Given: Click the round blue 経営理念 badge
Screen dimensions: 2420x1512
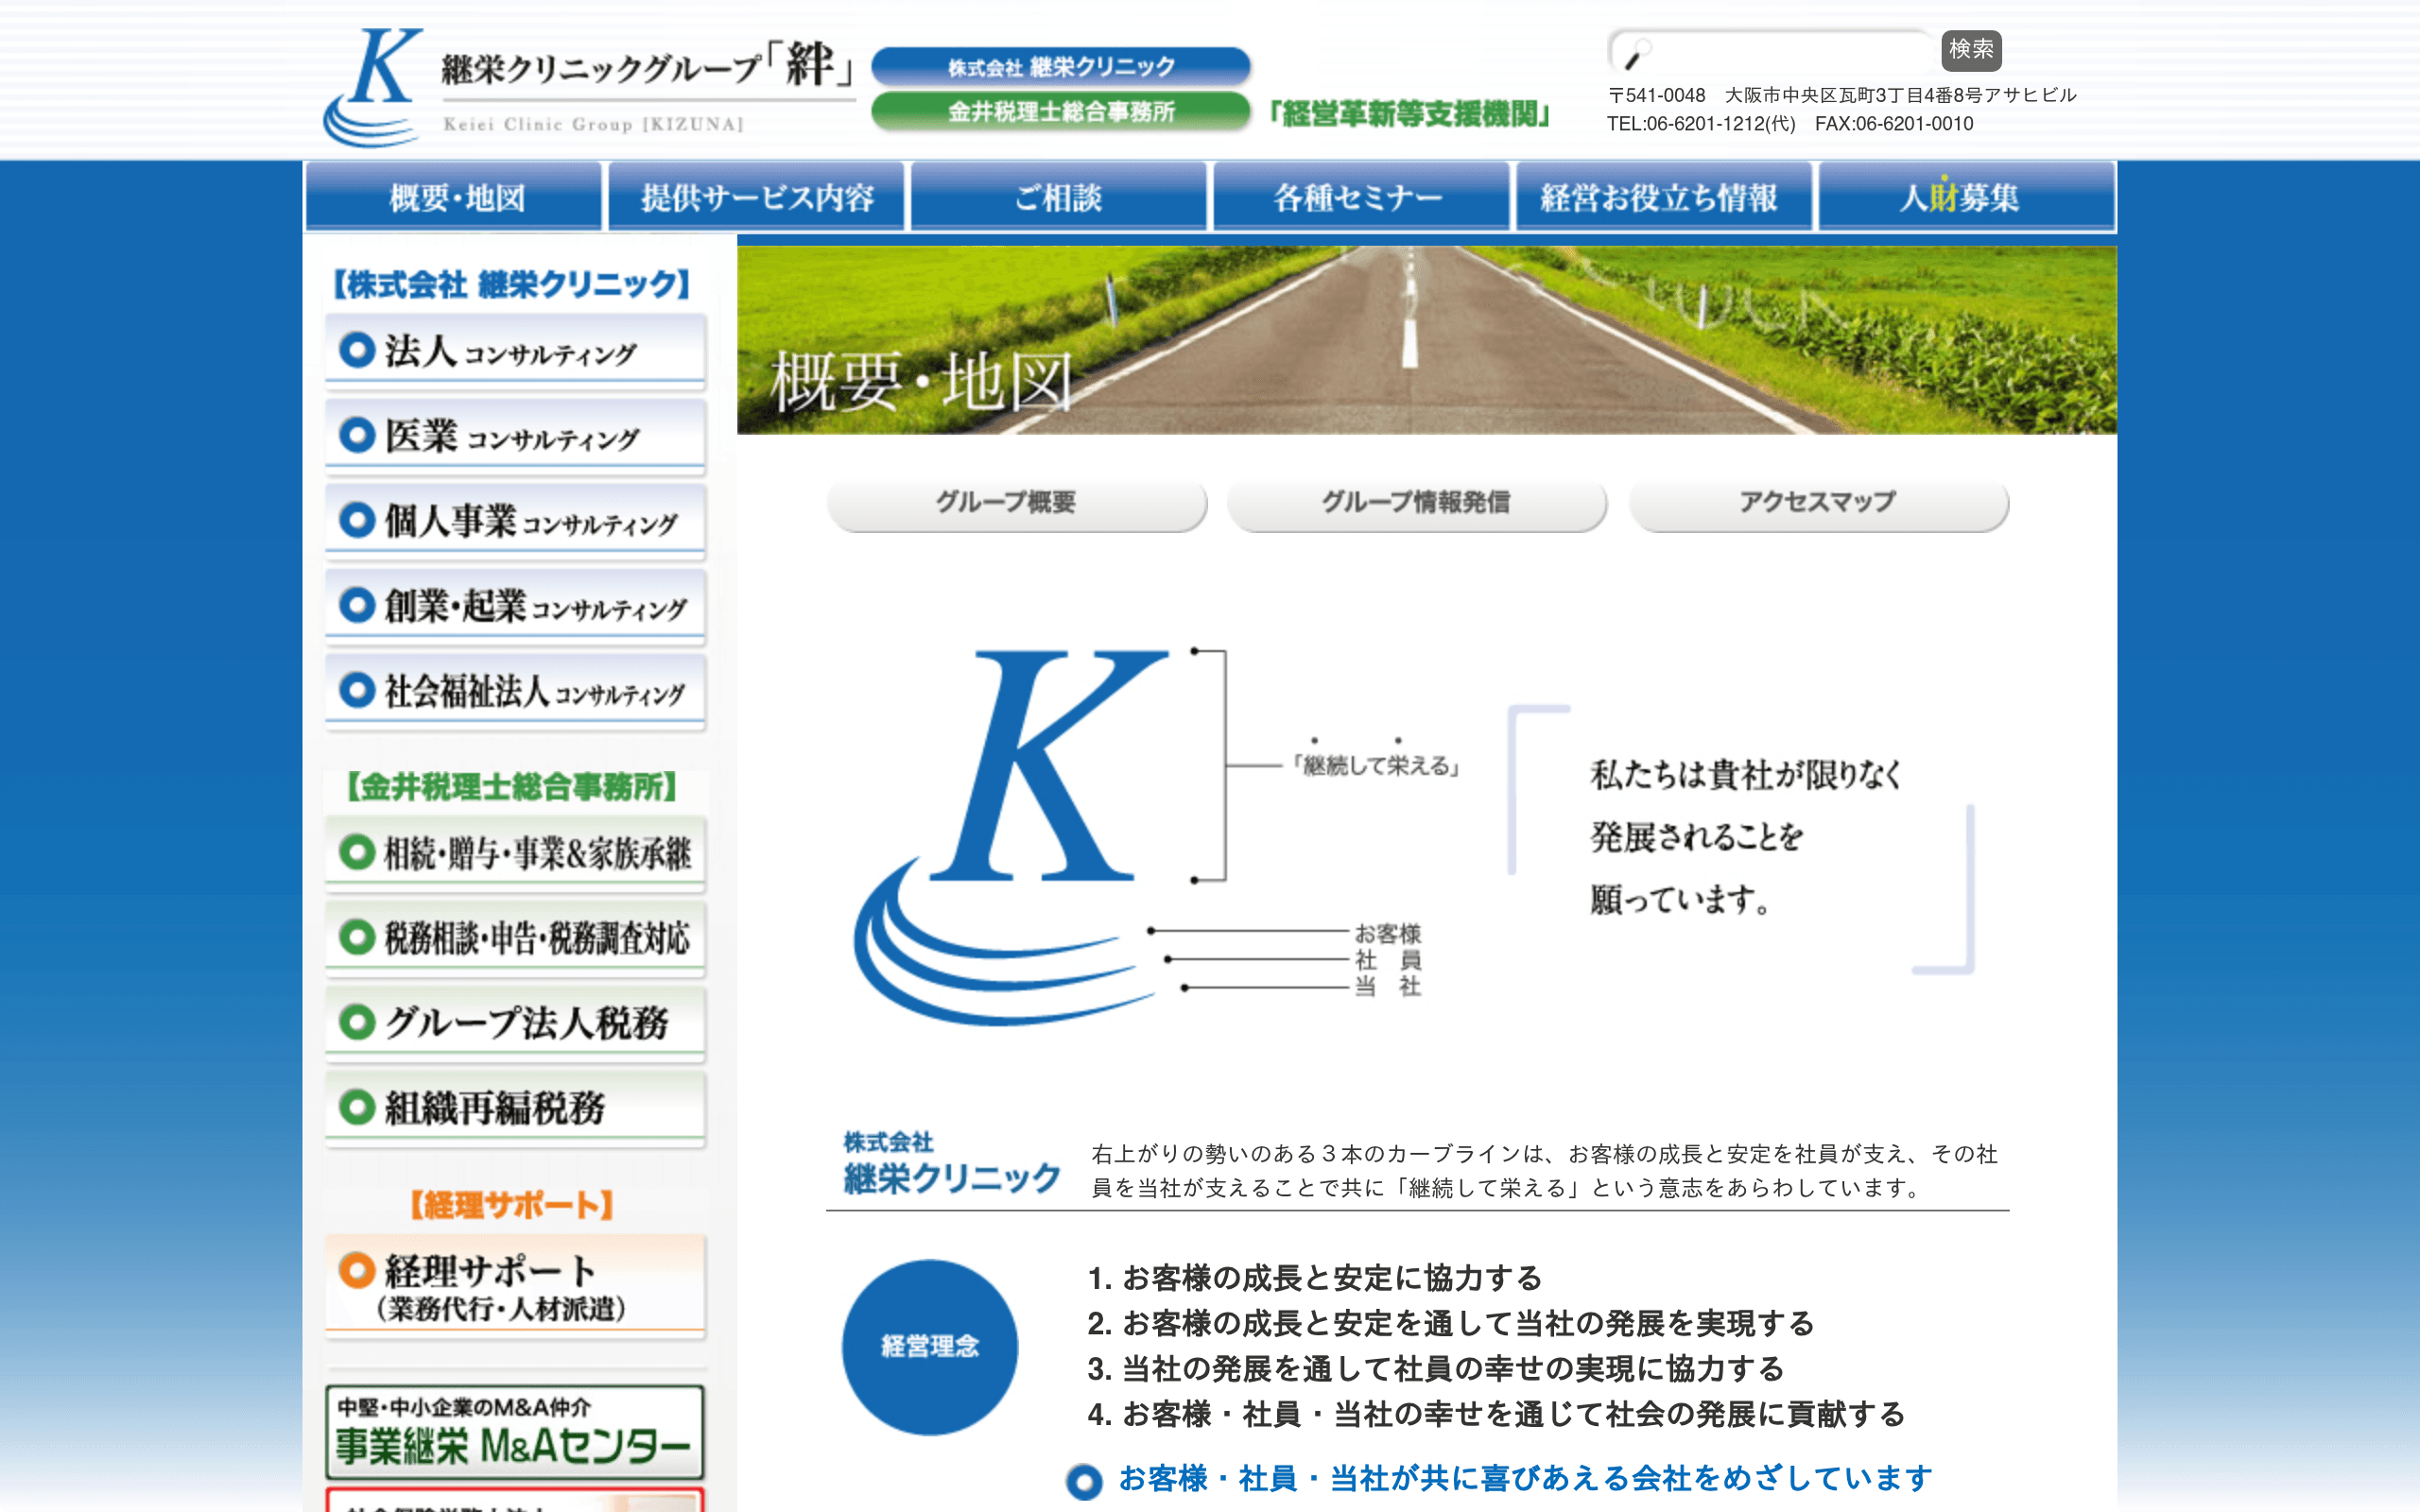Looking at the screenshot, I should (930, 1346).
